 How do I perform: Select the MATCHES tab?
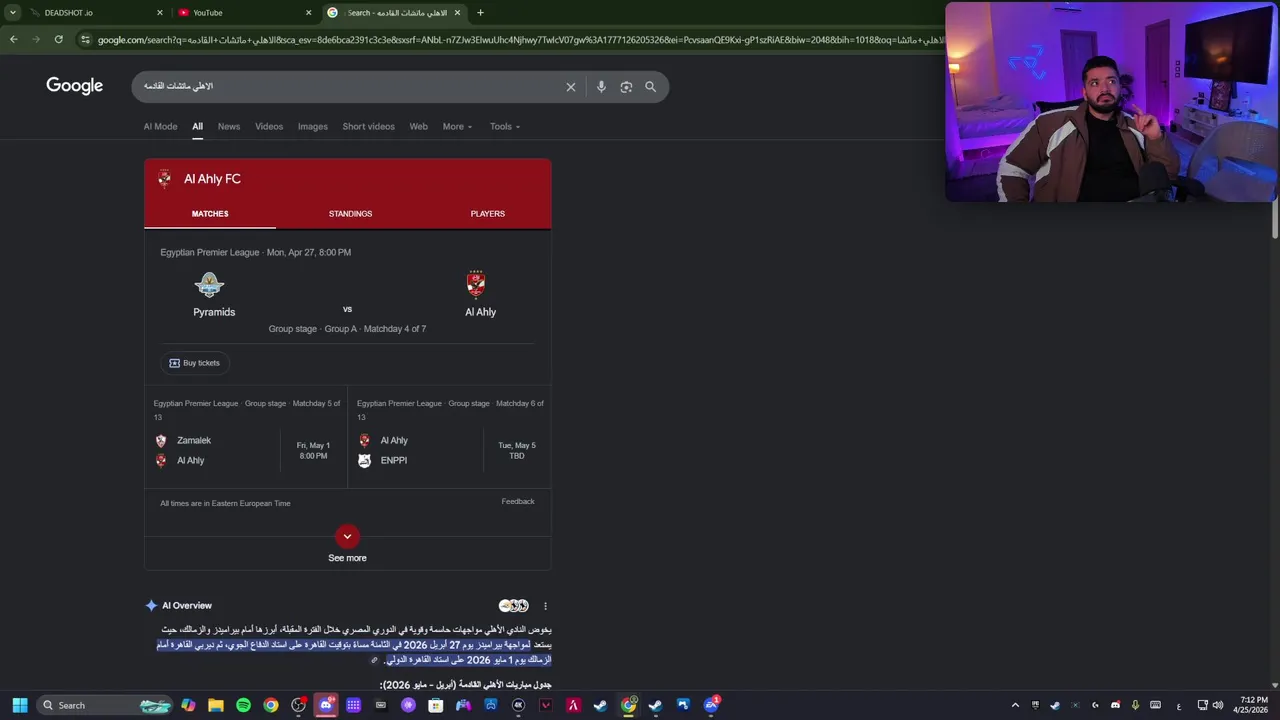[x=210, y=214]
